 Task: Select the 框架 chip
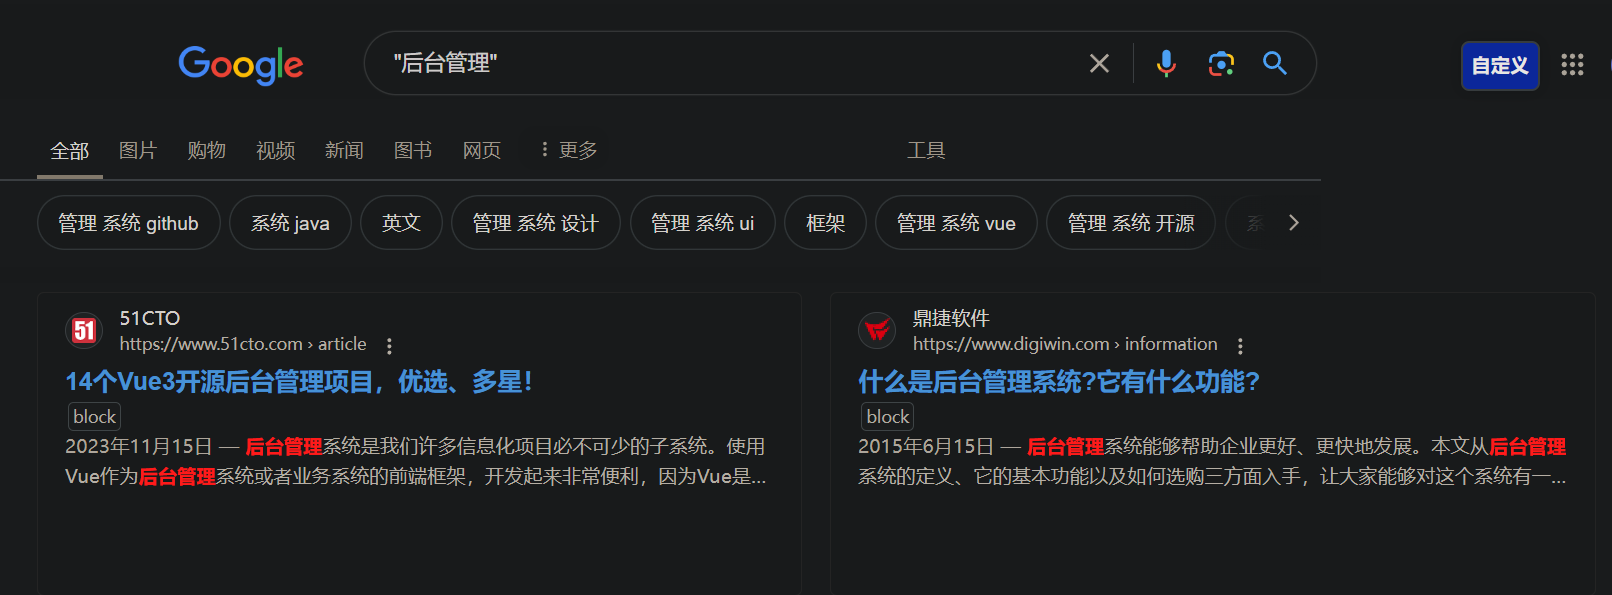click(826, 223)
